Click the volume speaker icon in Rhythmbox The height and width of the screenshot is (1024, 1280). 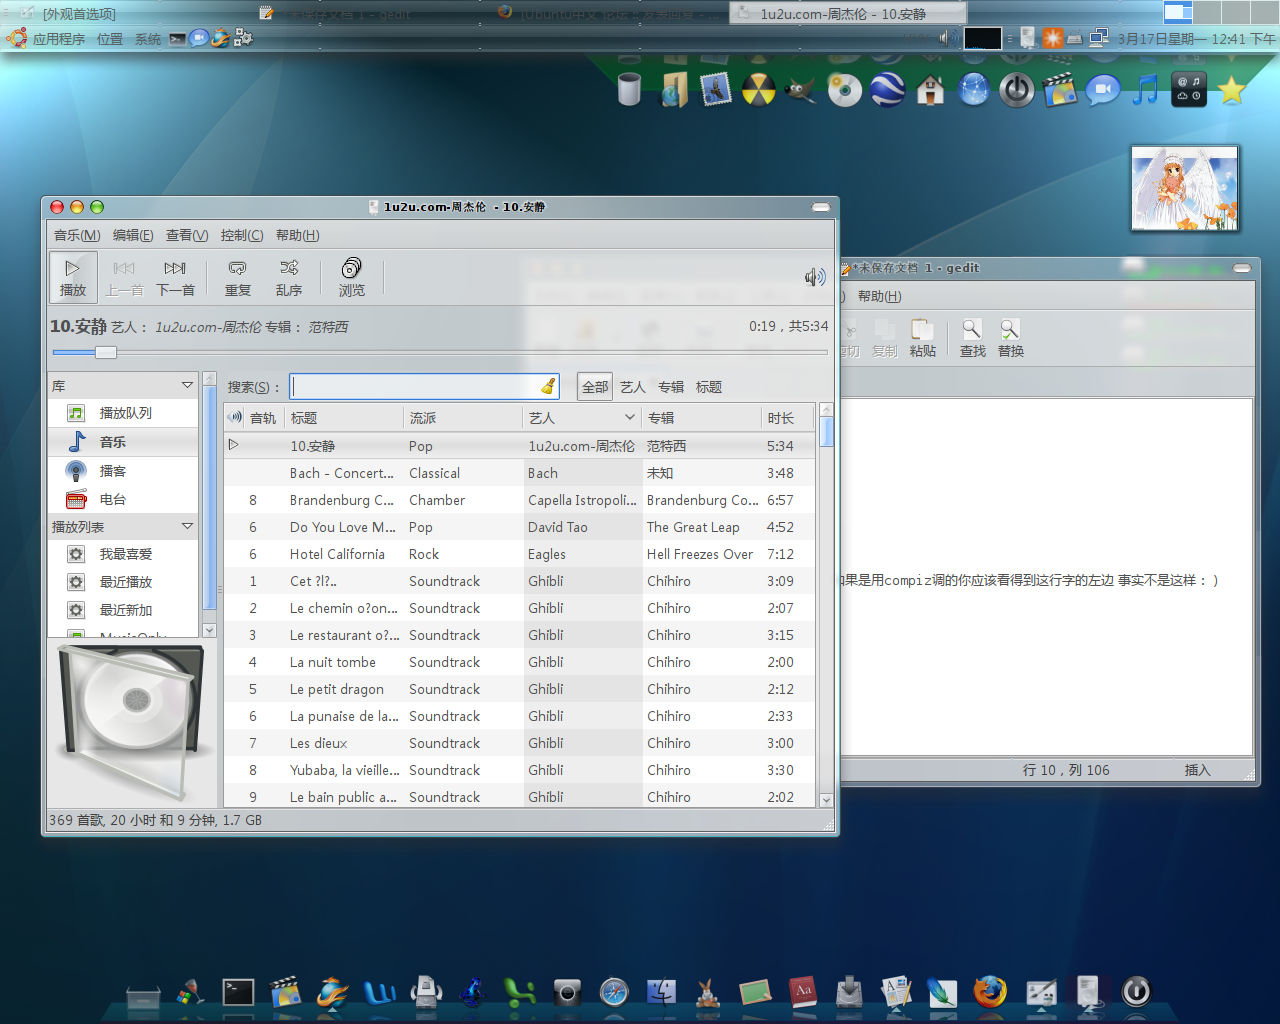(815, 277)
